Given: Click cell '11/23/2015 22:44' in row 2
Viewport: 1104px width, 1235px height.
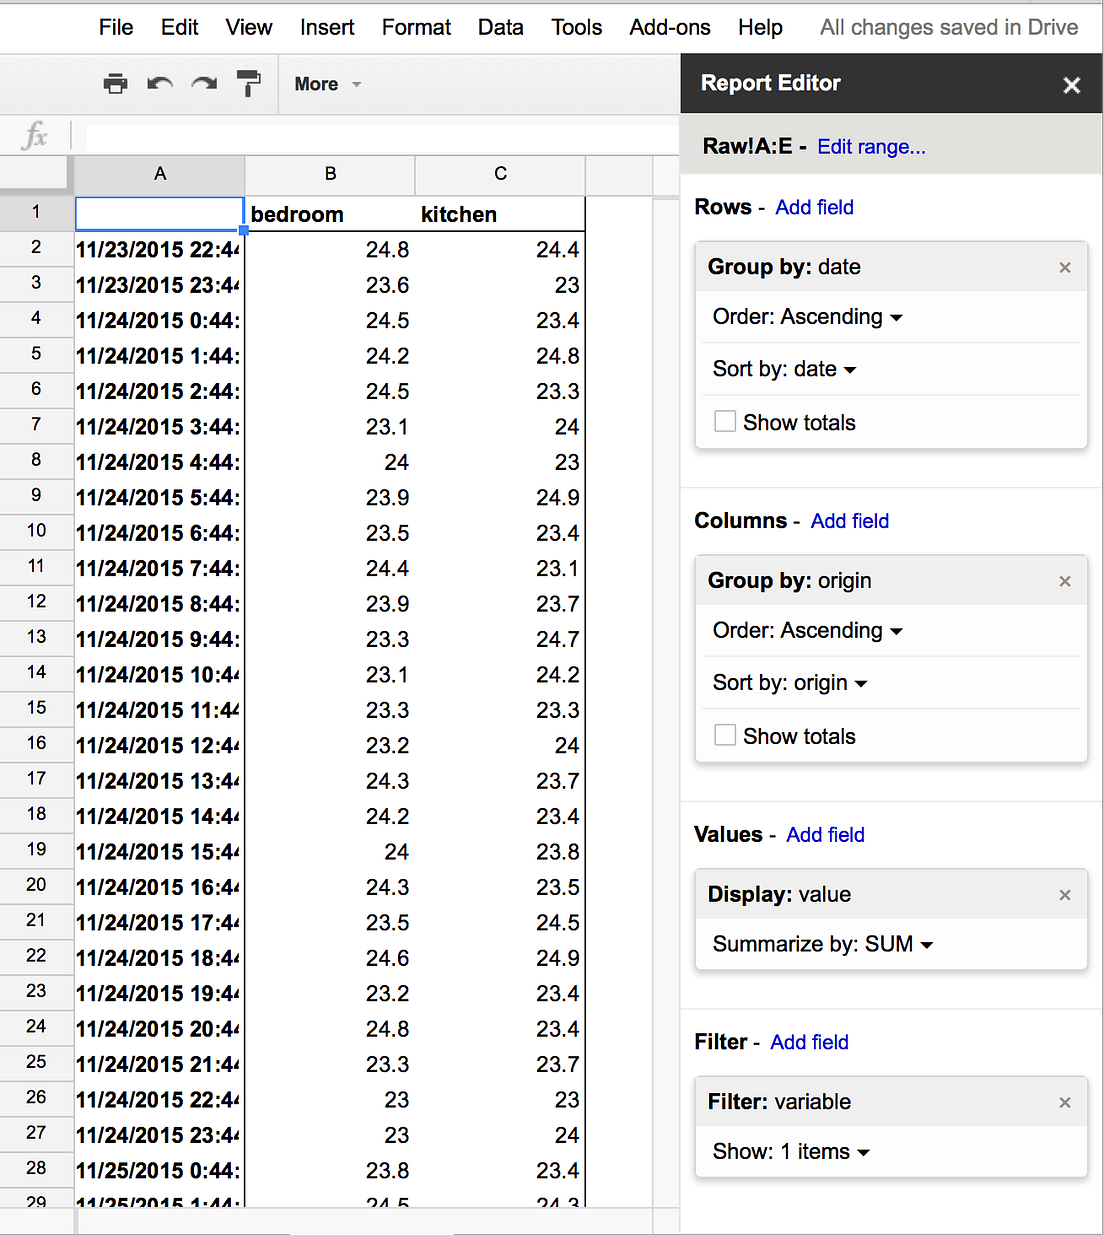Looking at the screenshot, I should [159, 250].
